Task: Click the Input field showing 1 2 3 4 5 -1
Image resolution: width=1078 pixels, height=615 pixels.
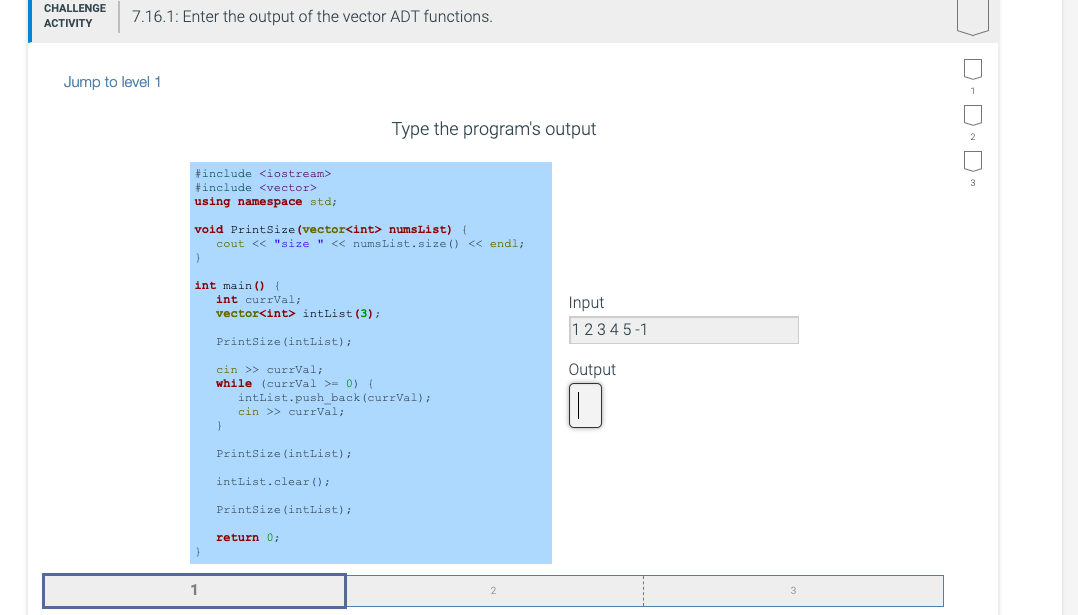Action: (683, 329)
